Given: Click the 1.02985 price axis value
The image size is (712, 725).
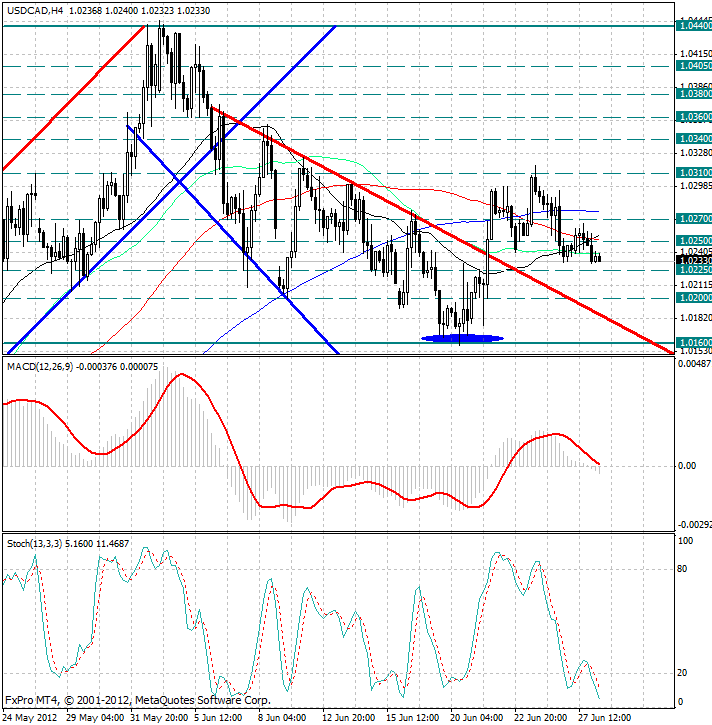Looking at the screenshot, I should click(x=696, y=186).
